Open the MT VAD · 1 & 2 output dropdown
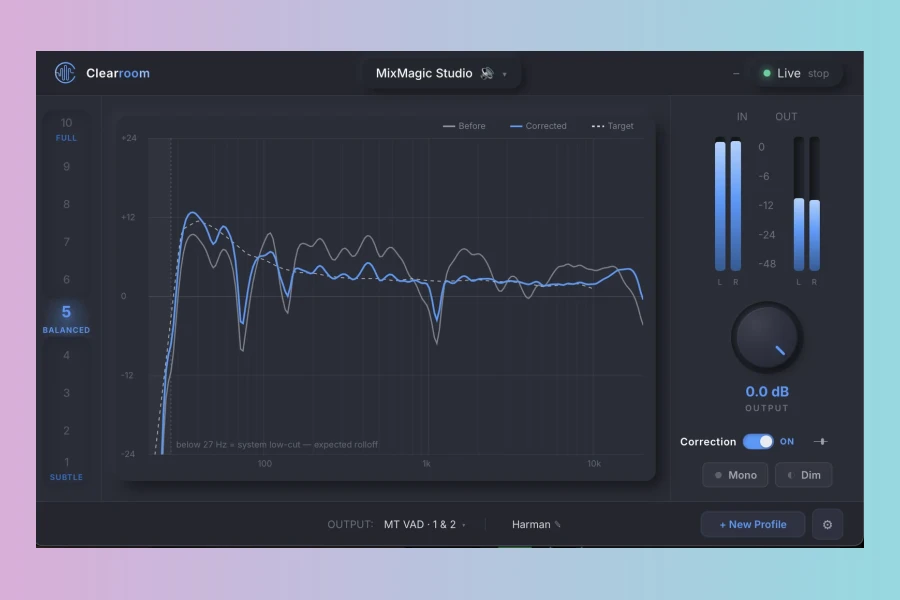Viewport: 900px width, 600px height. click(425, 524)
